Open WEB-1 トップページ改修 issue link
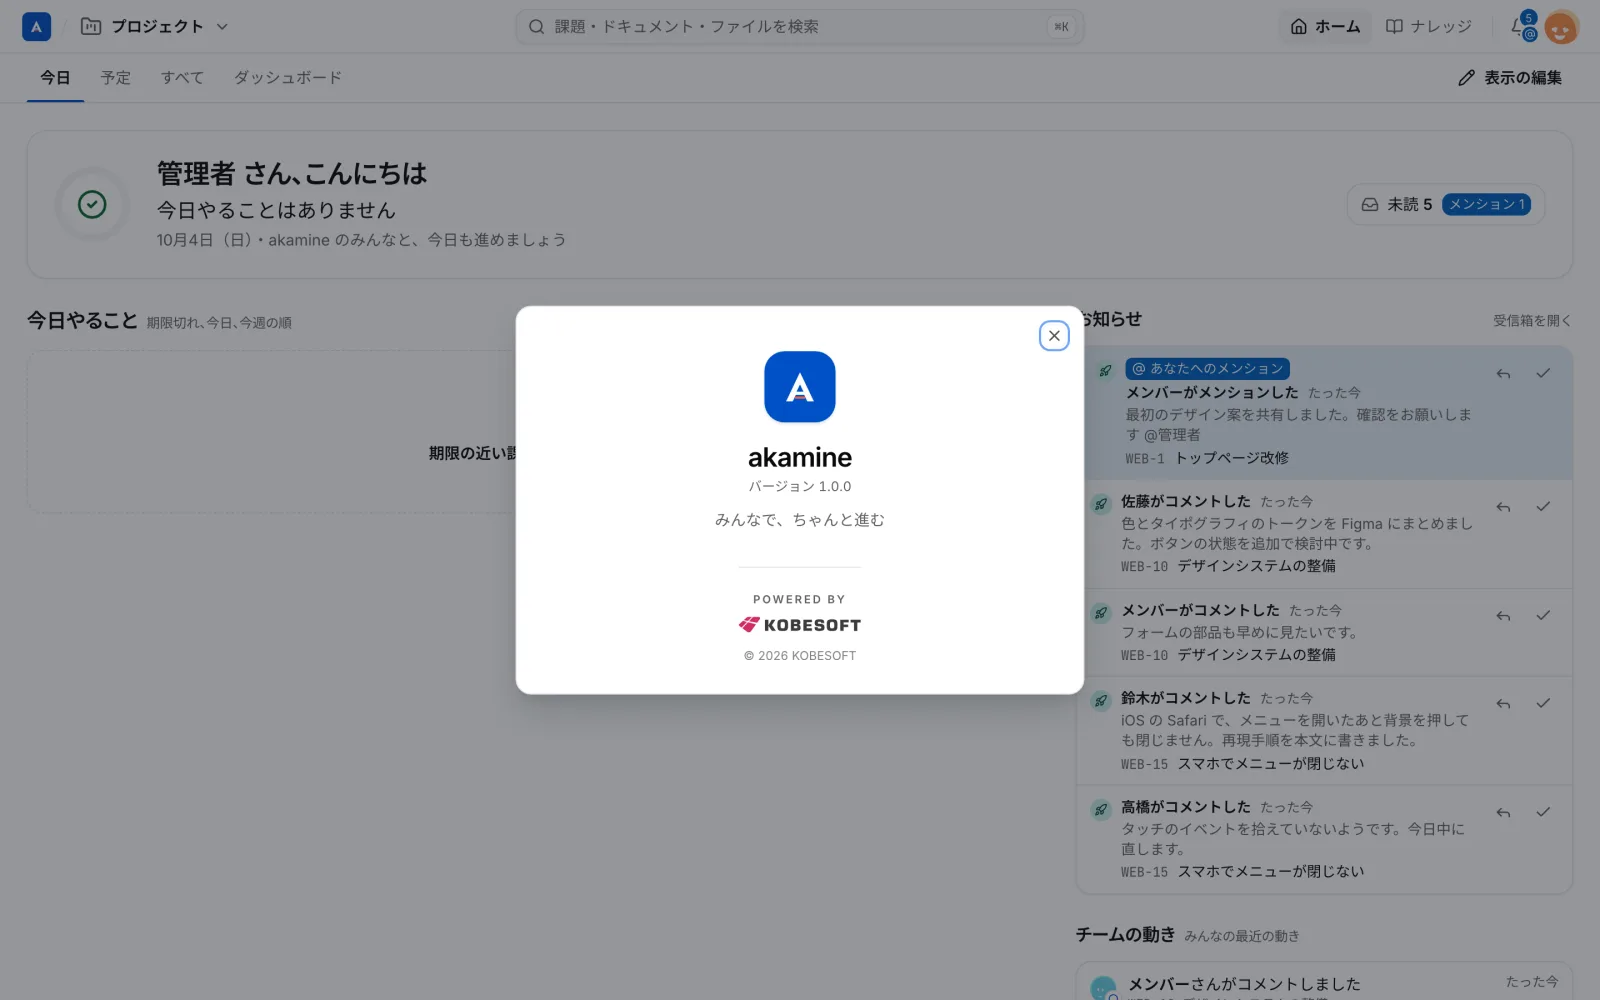Image resolution: width=1600 pixels, height=1000 pixels. click(1207, 458)
